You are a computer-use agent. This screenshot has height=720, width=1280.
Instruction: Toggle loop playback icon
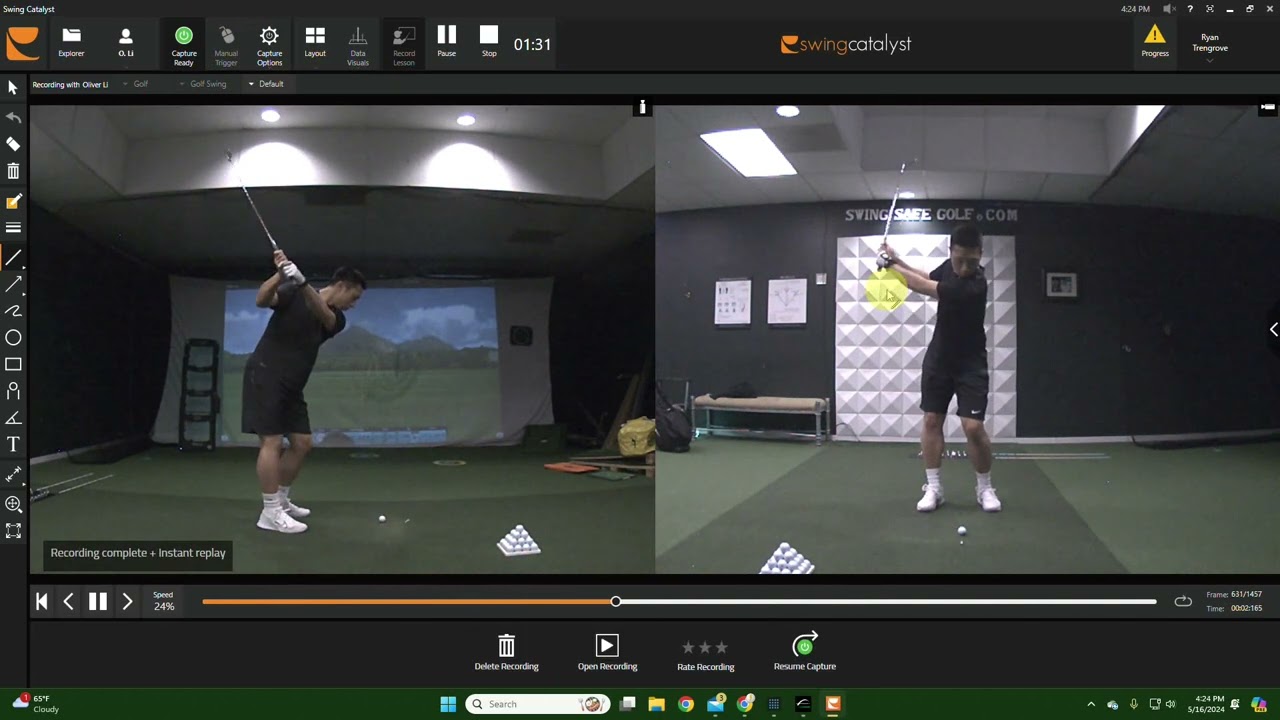click(x=1183, y=601)
